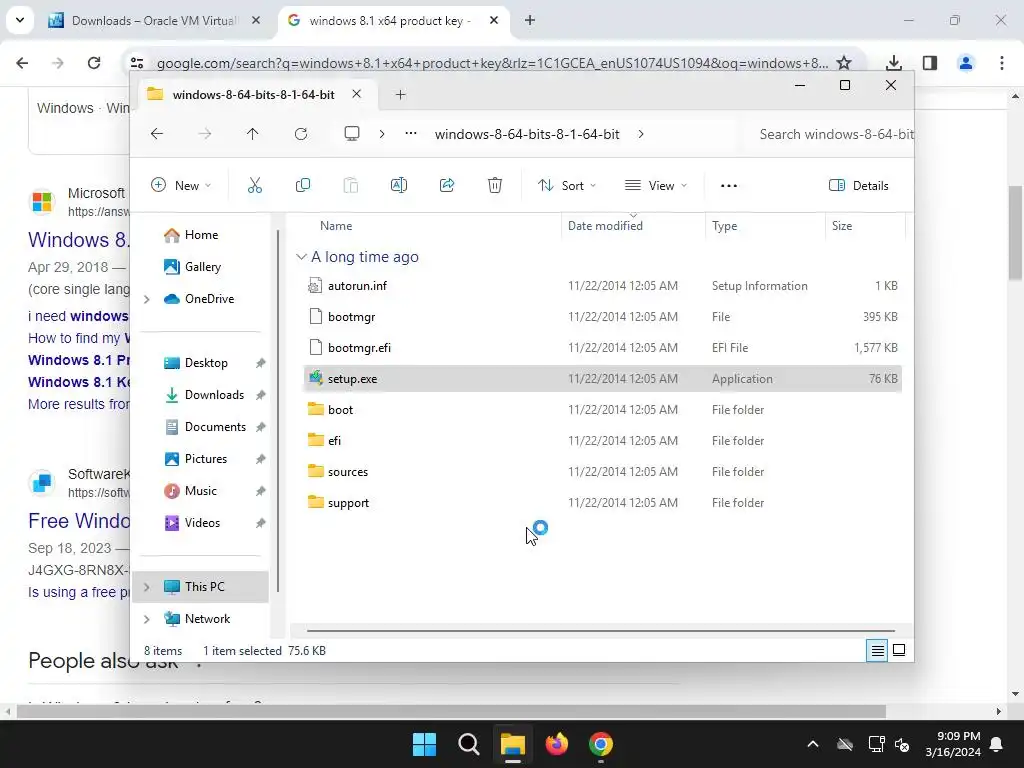Expand Network tree node

tap(147, 619)
